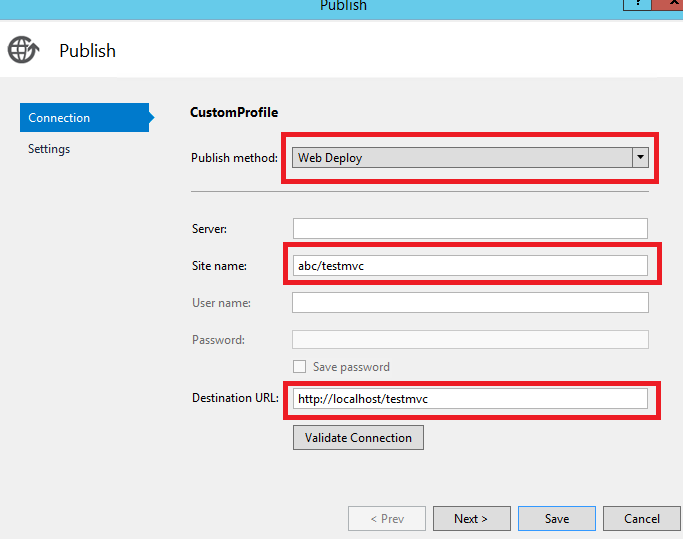Click the Site name label
The width and height of the screenshot is (683, 539).
[x=219, y=266]
